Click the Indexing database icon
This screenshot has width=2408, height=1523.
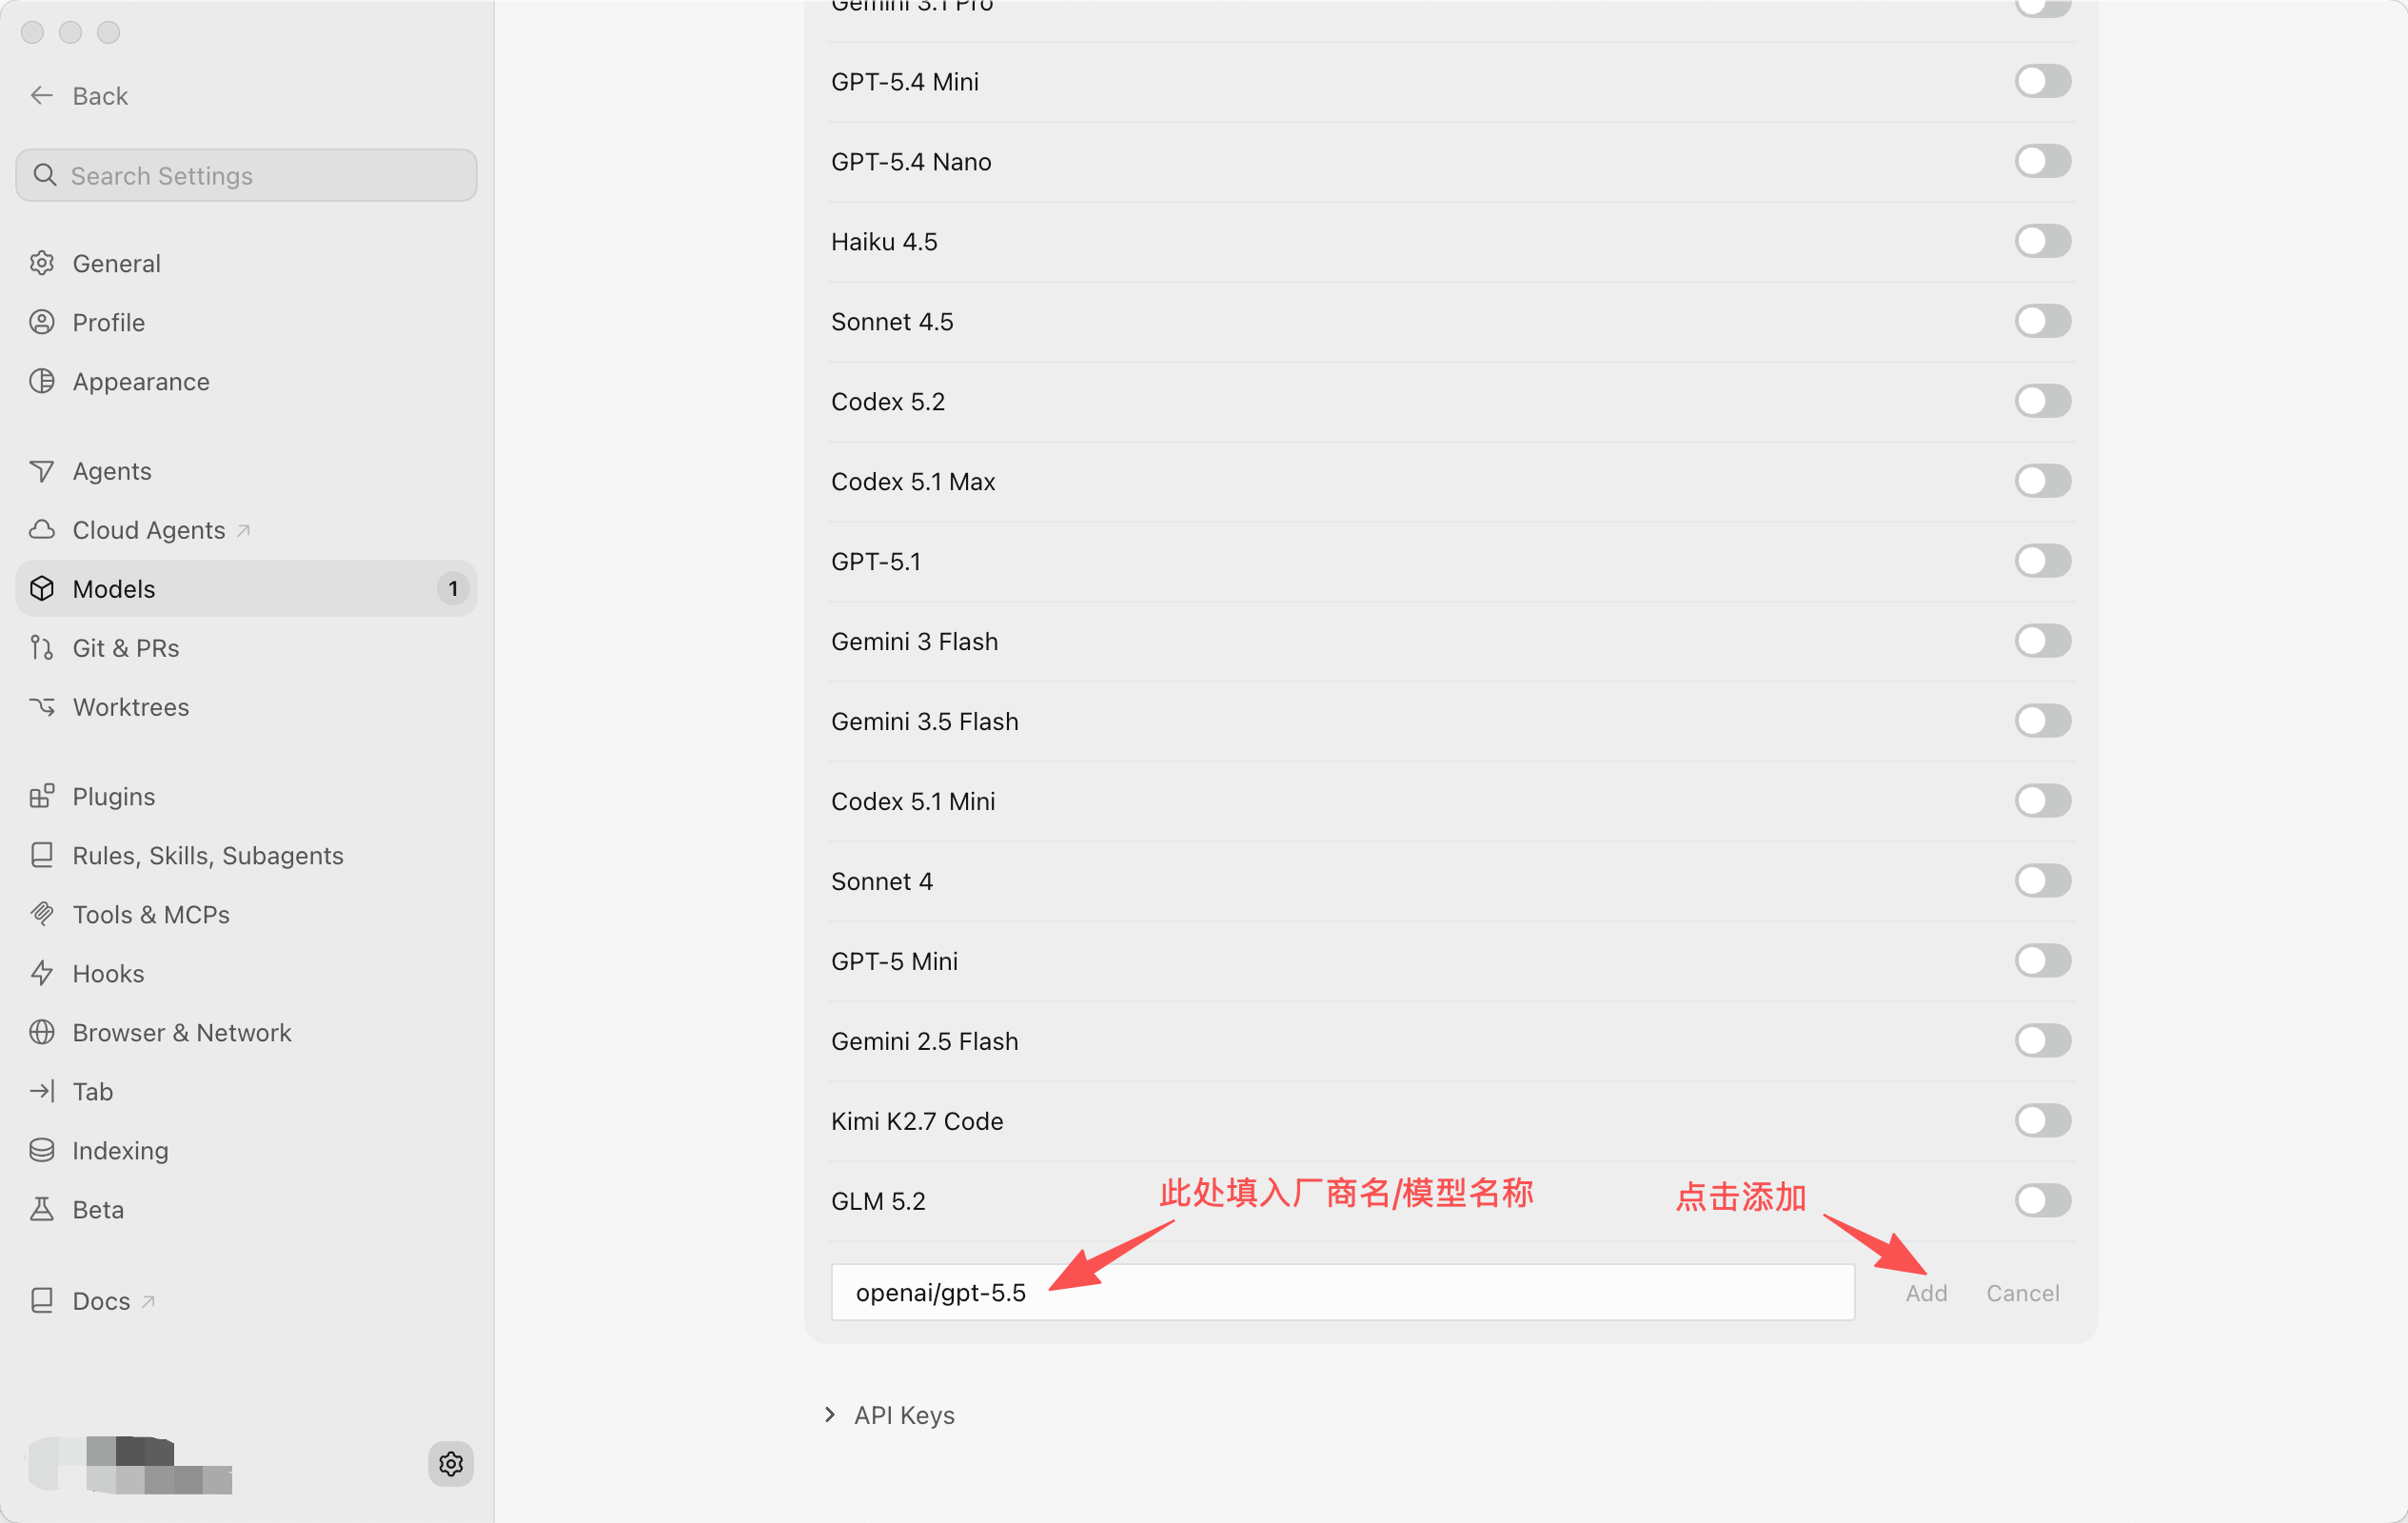42,1150
